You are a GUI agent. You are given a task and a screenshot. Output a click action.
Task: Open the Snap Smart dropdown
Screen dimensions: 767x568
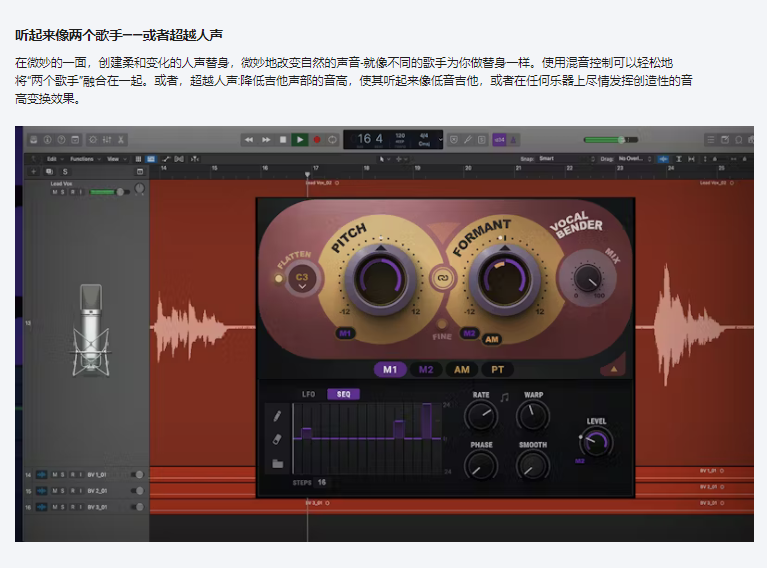pos(566,159)
